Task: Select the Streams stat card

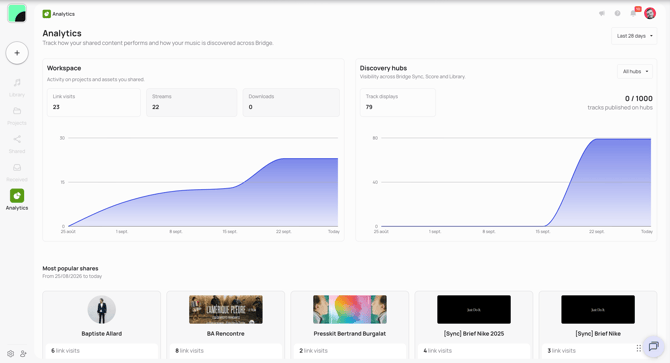Action: 191,102
